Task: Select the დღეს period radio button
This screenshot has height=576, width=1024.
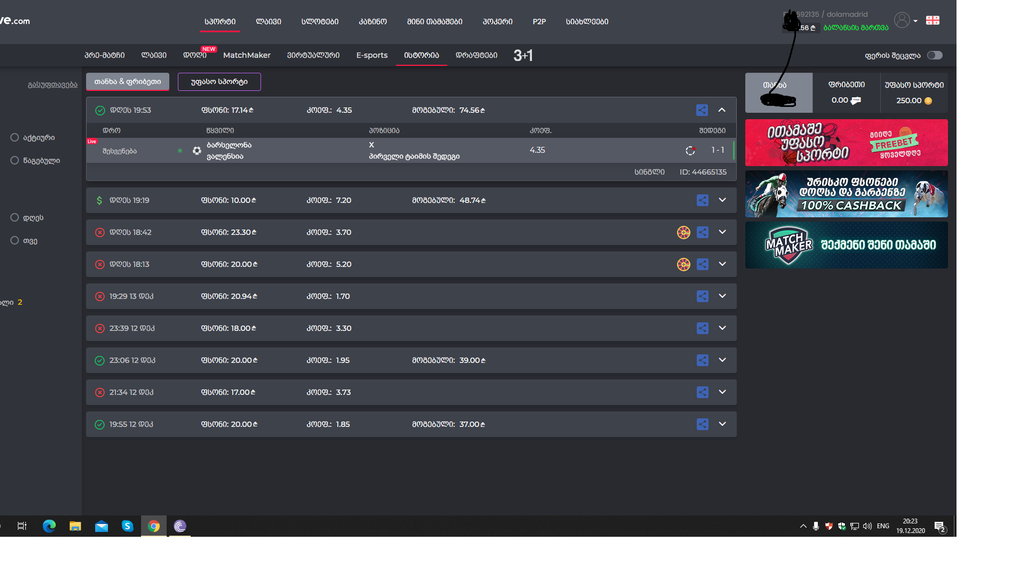Action: coord(14,217)
